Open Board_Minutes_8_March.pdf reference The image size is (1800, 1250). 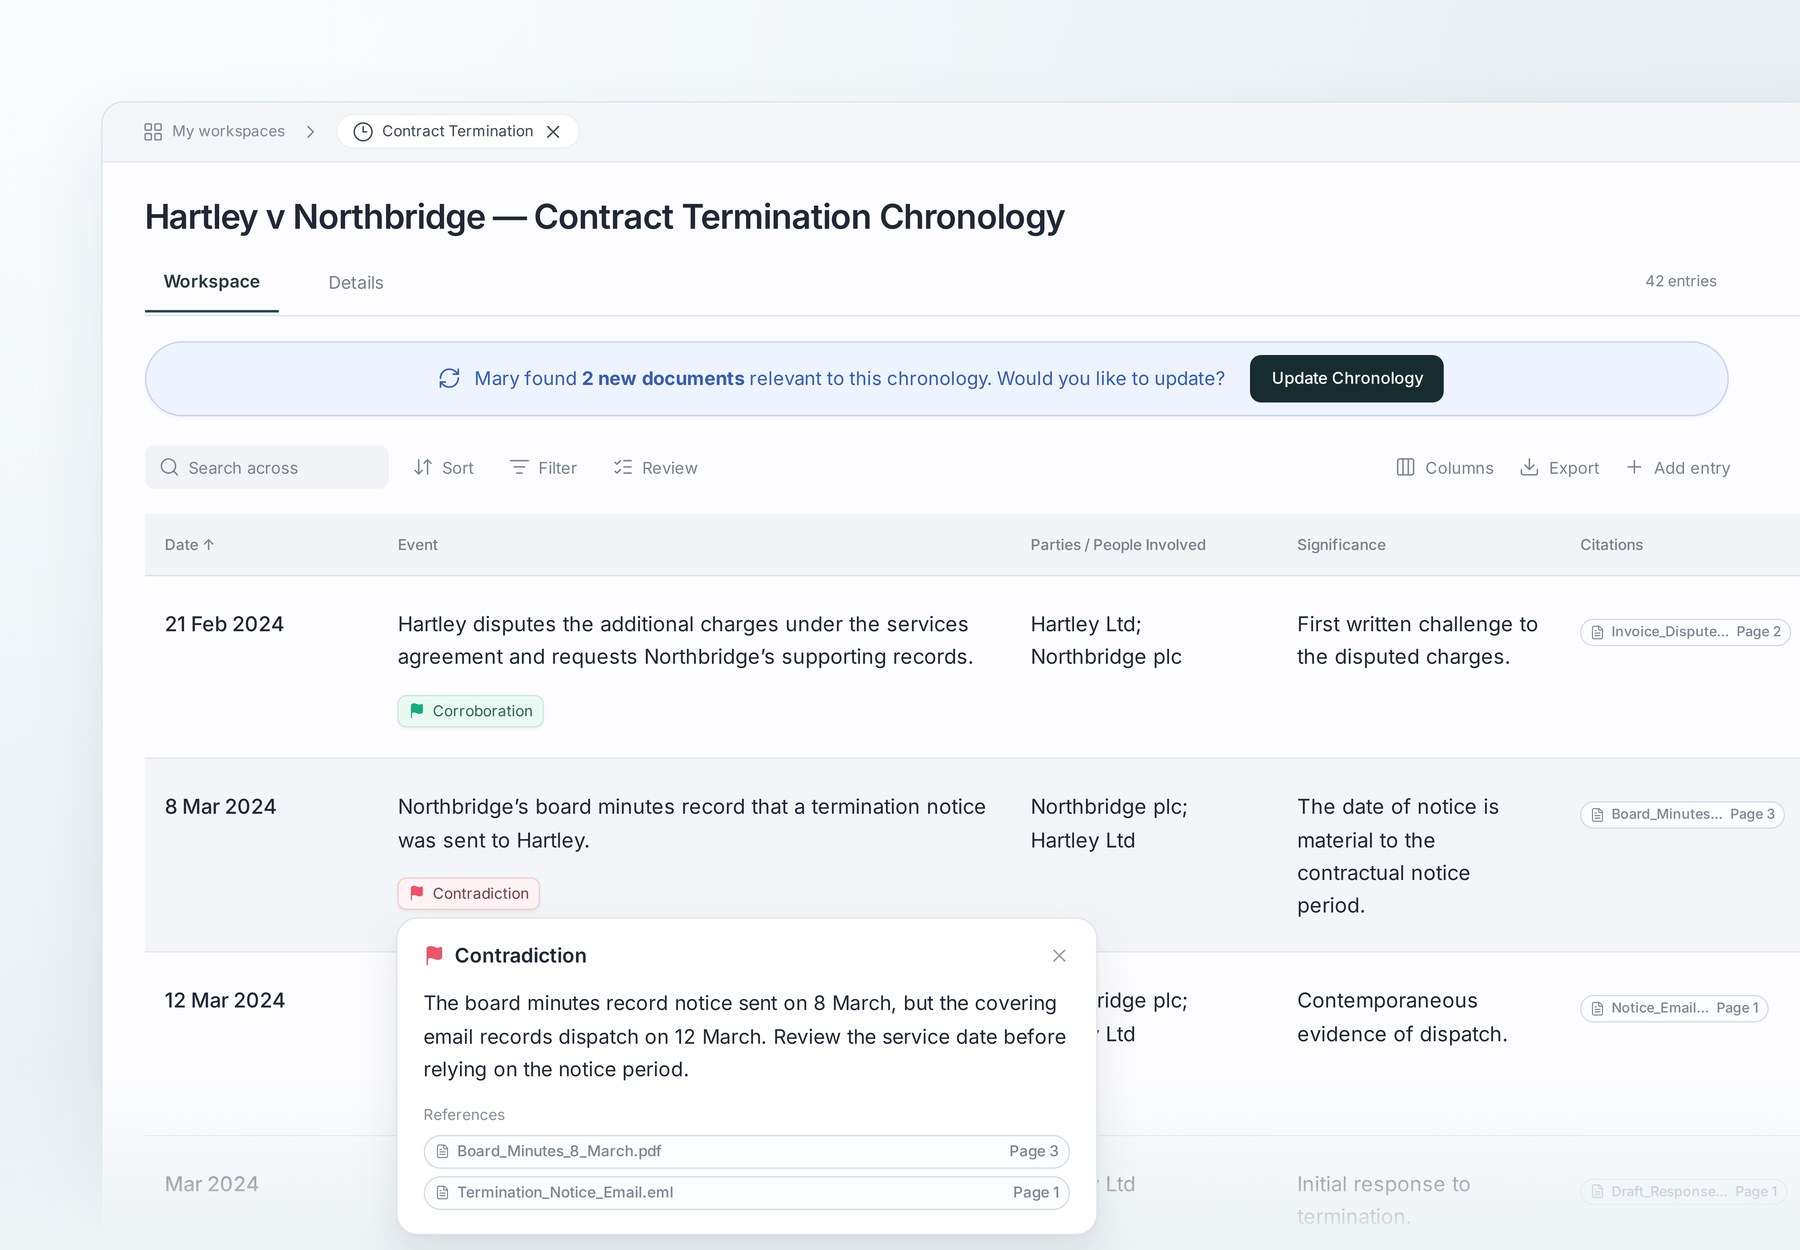tap(746, 1151)
